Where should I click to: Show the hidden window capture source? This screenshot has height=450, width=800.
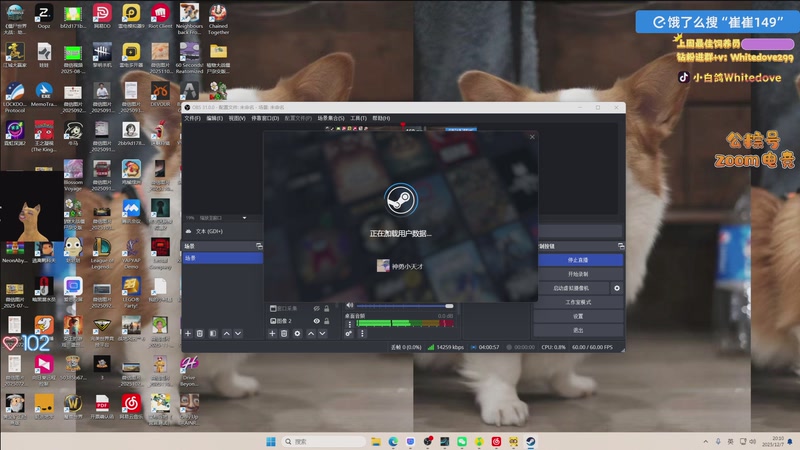(316, 308)
